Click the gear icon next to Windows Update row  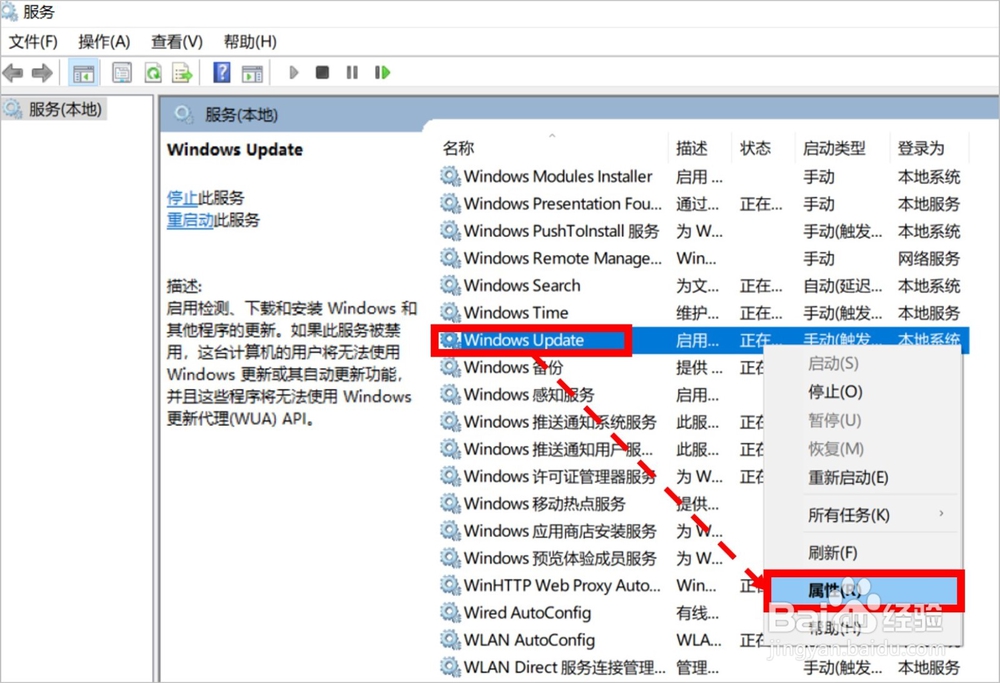pos(450,340)
